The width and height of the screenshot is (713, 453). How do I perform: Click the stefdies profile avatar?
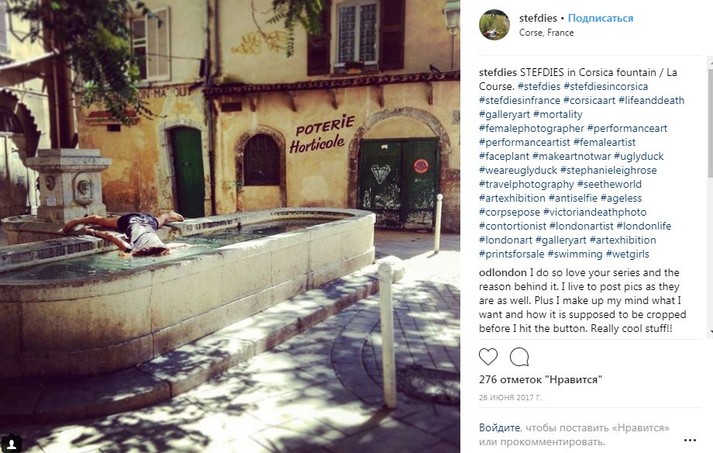(x=494, y=25)
